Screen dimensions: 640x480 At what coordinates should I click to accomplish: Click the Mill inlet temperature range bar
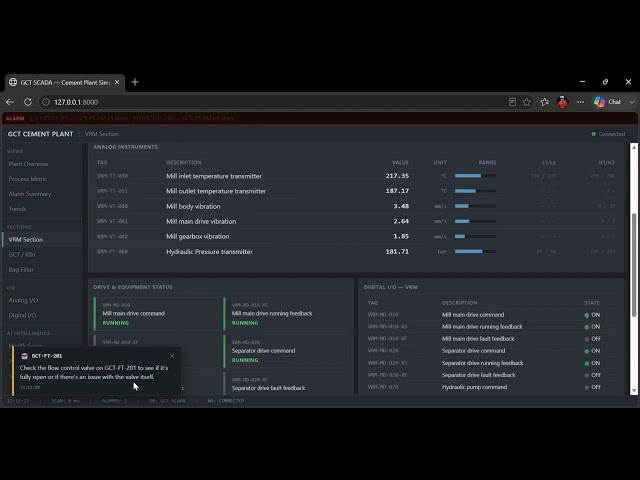pos(476,176)
